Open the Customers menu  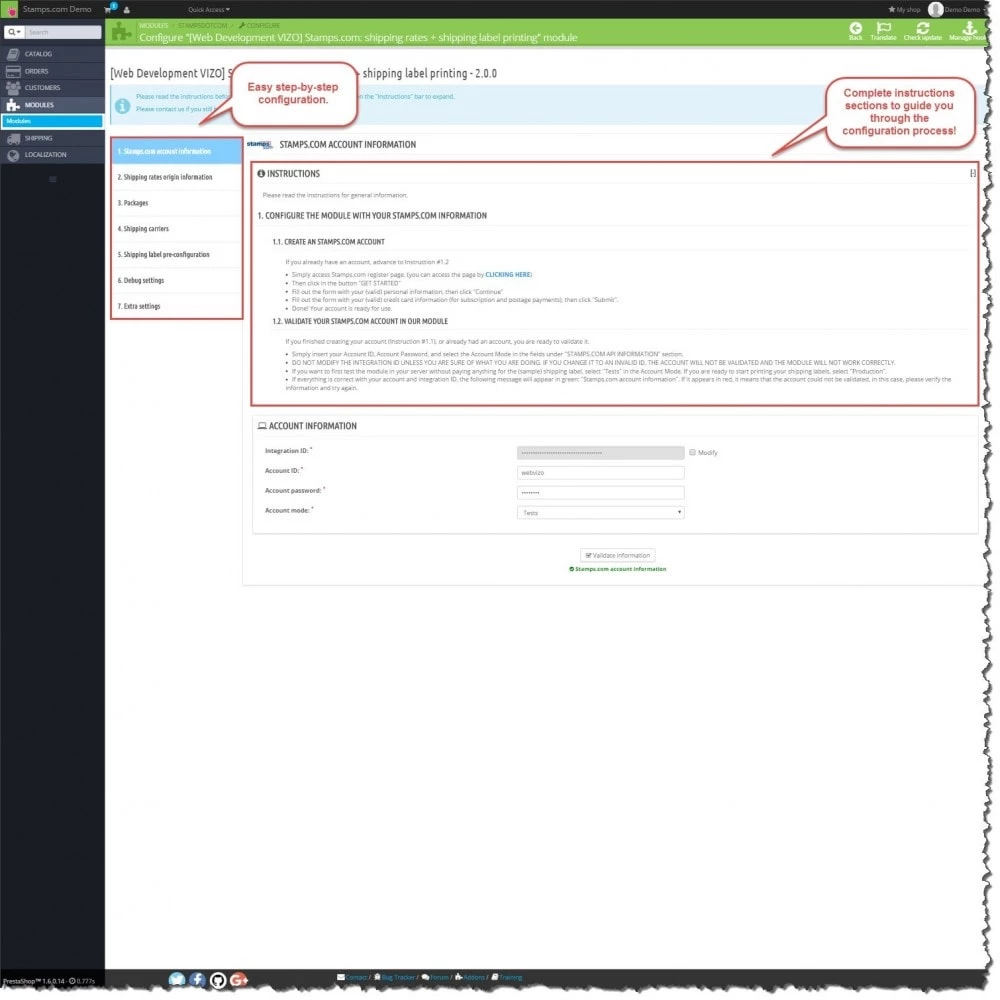tap(52, 88)
